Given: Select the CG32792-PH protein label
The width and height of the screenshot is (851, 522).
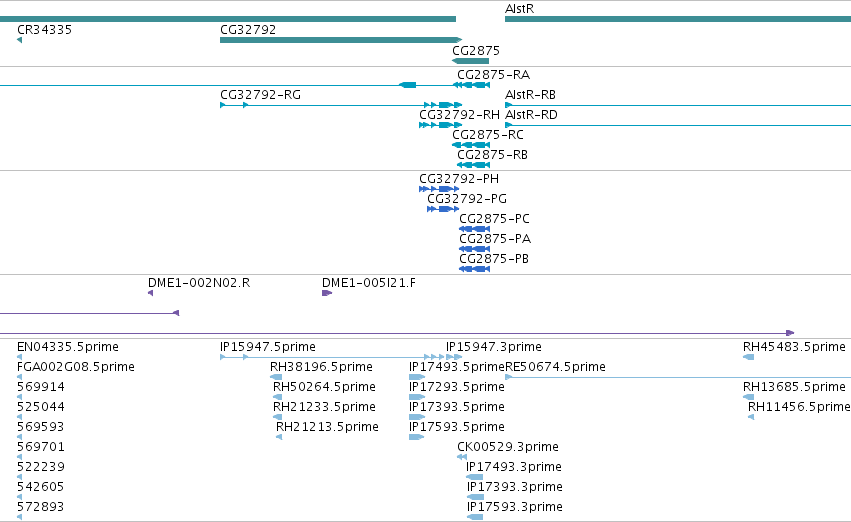Looking at the screenshot, I should [x=459, y=179].
